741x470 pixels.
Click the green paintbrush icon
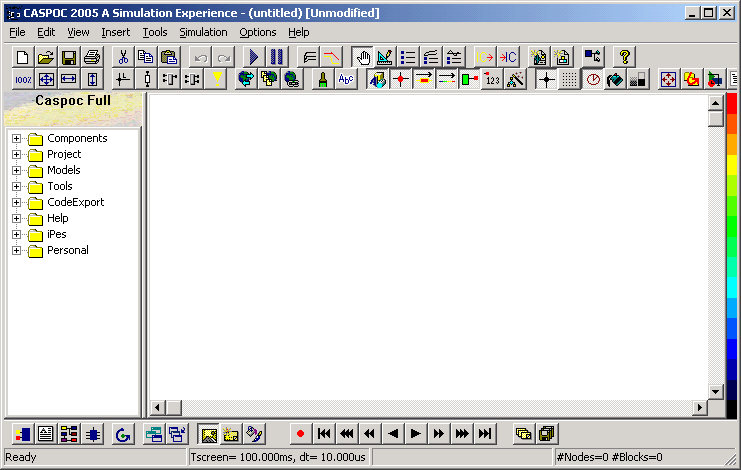[323, 79]
